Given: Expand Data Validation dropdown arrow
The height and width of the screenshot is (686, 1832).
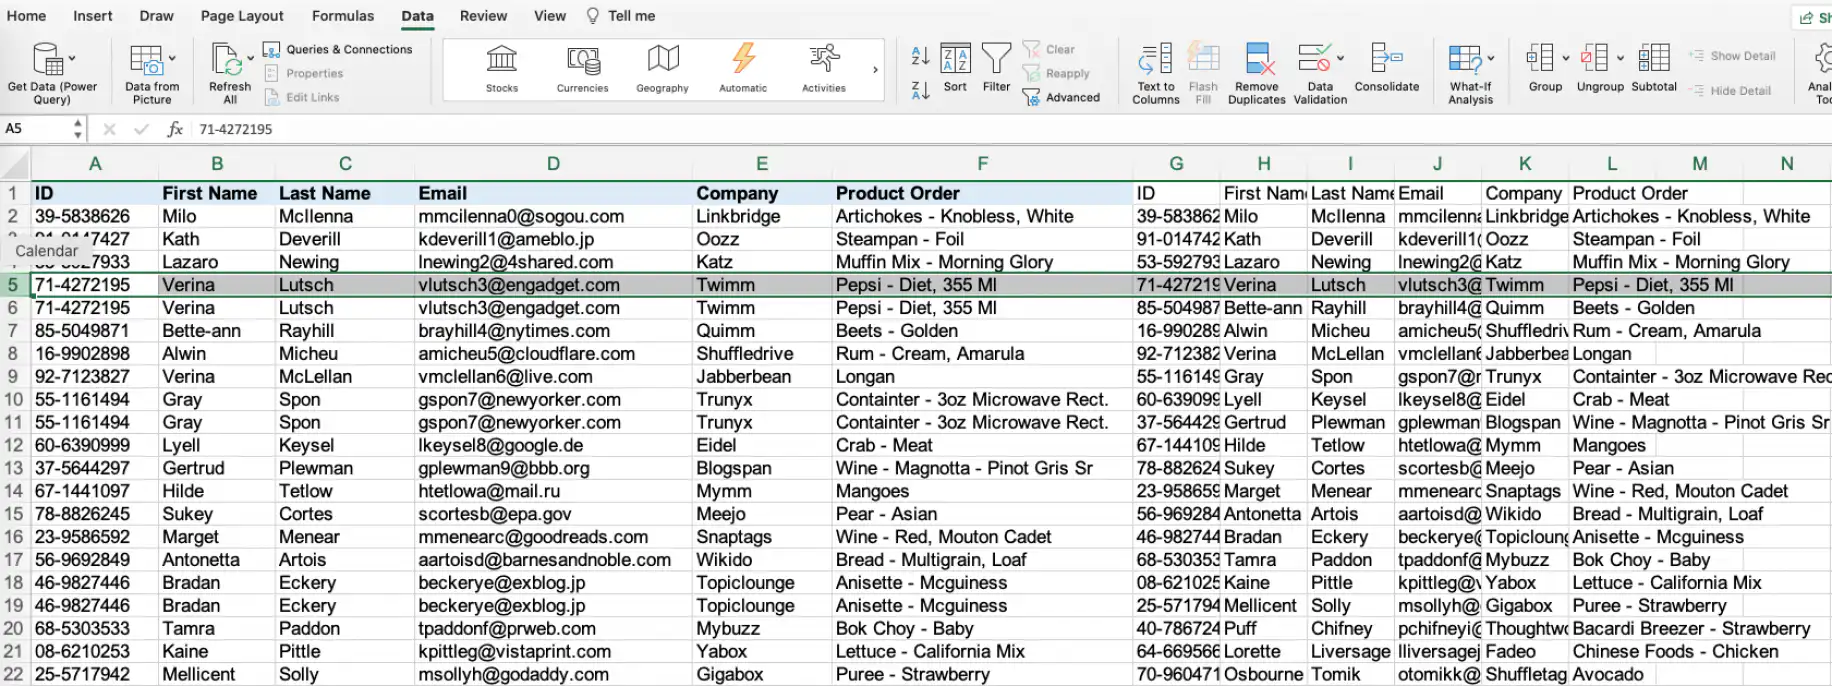Looking at the screenshot, I should tap(1340, 58).
